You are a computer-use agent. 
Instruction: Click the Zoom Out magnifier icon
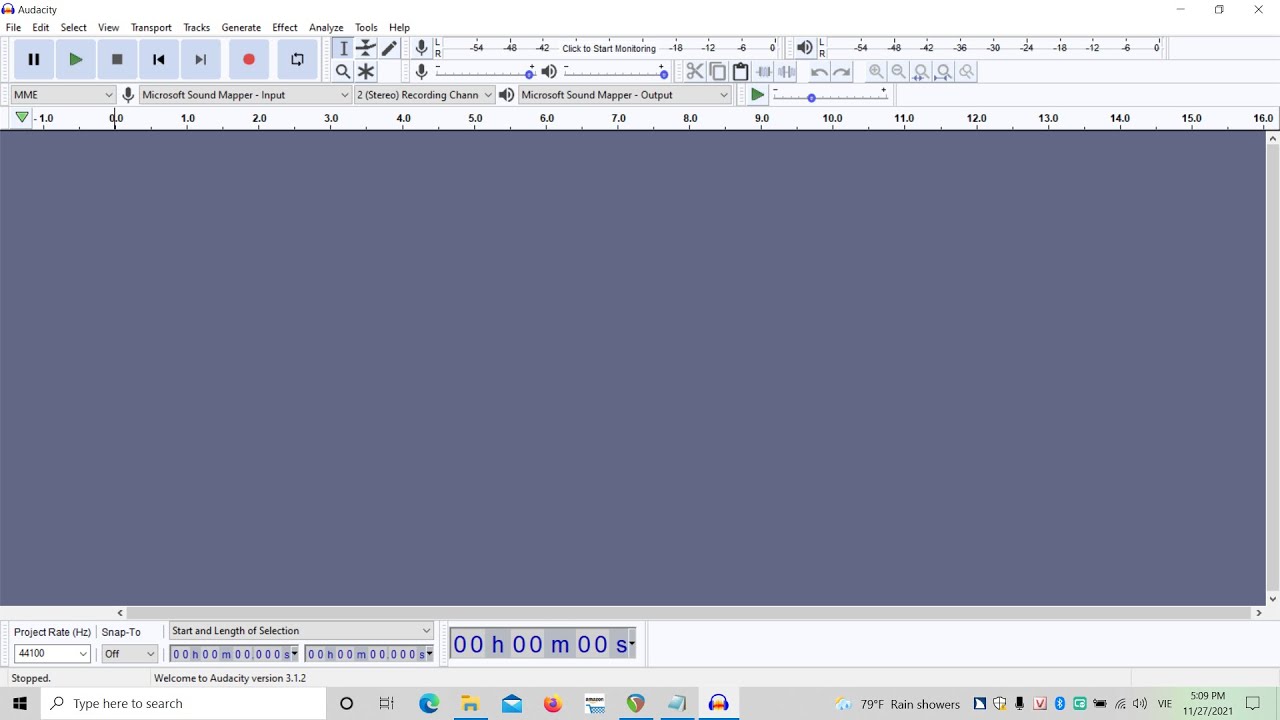pyautogui.click(x=898, y=72)
